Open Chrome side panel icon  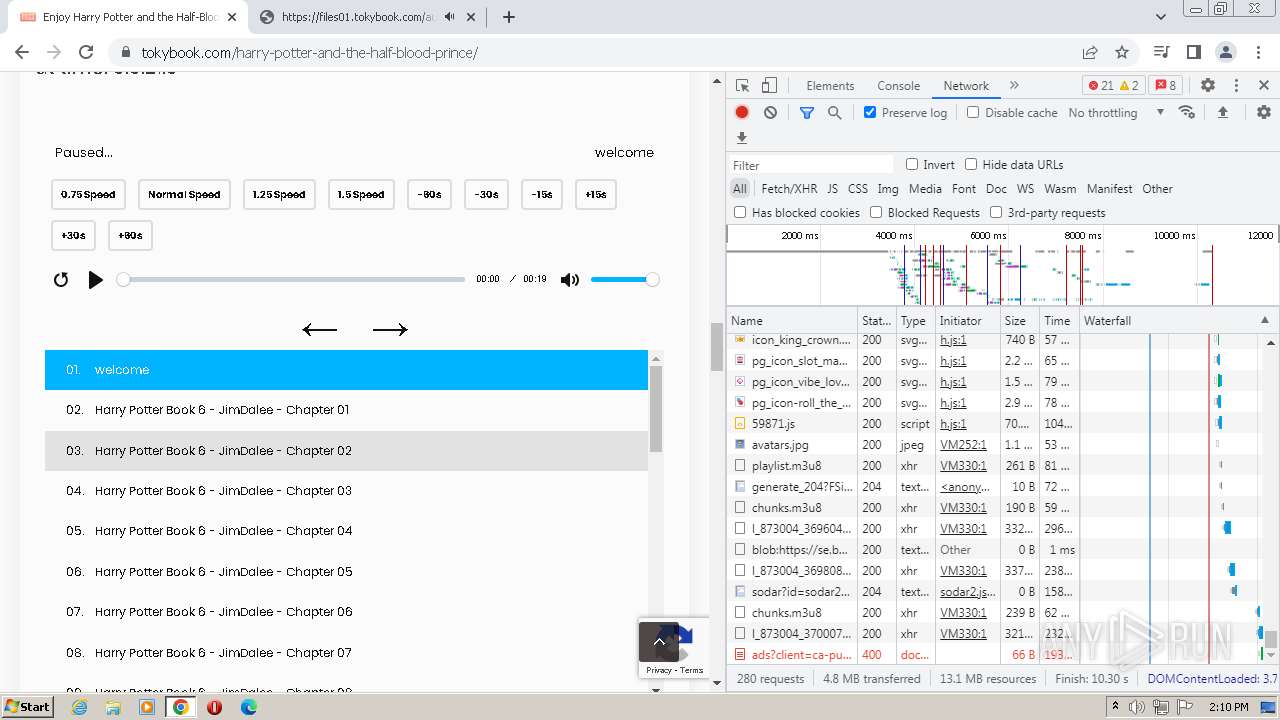point(1193,52)
